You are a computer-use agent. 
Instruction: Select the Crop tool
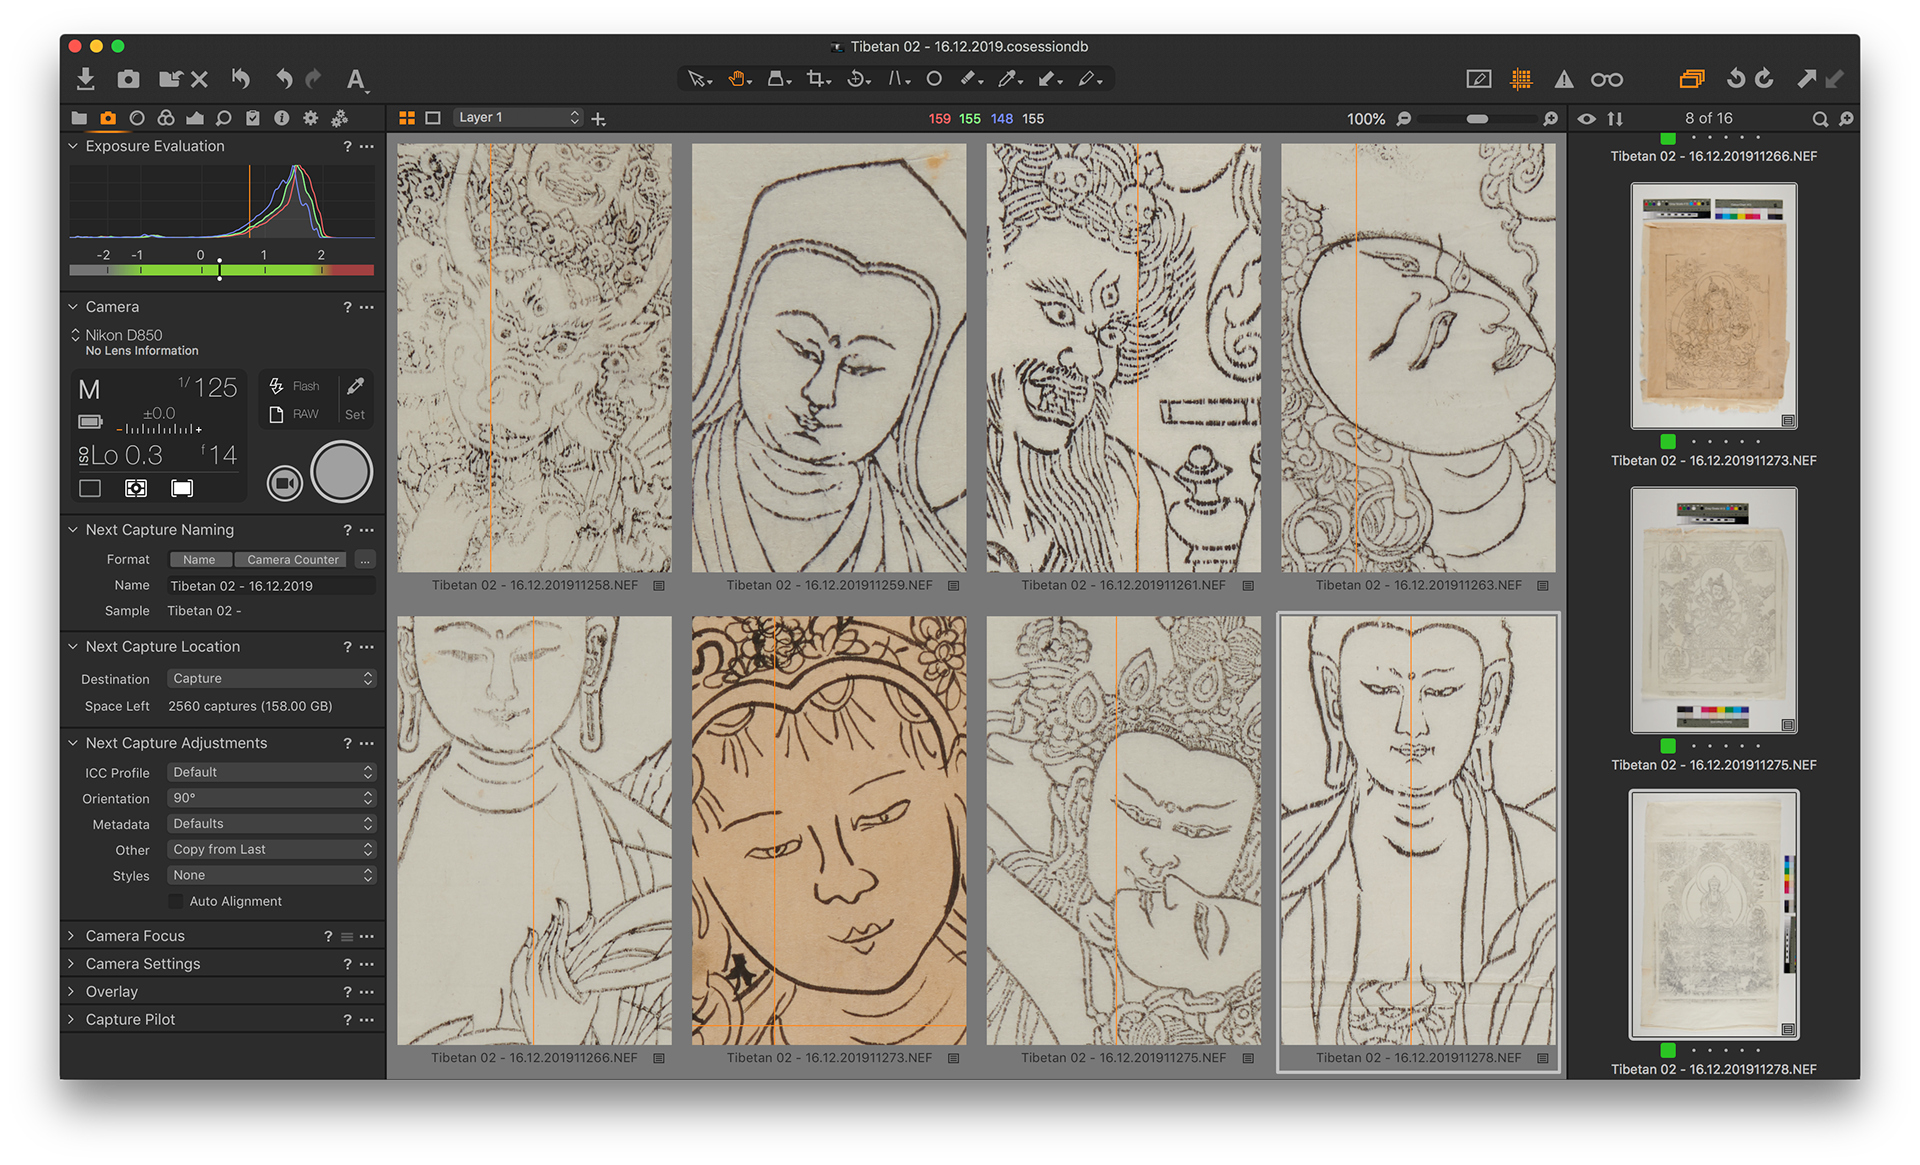(x=818, y=79)
